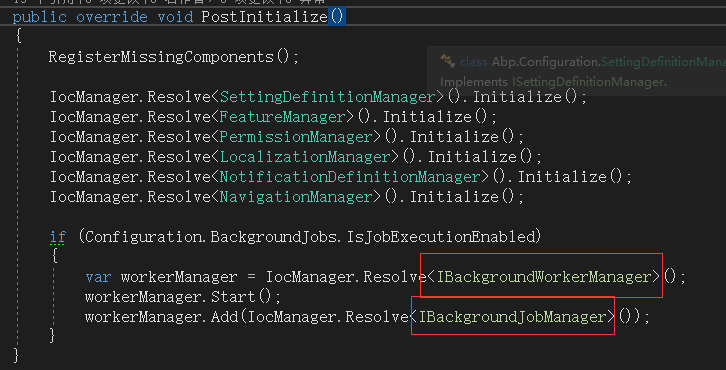The width and height of the screenshot is (726, 370).
Task: Select the PermissionManager type name
Action: [296, 137]
